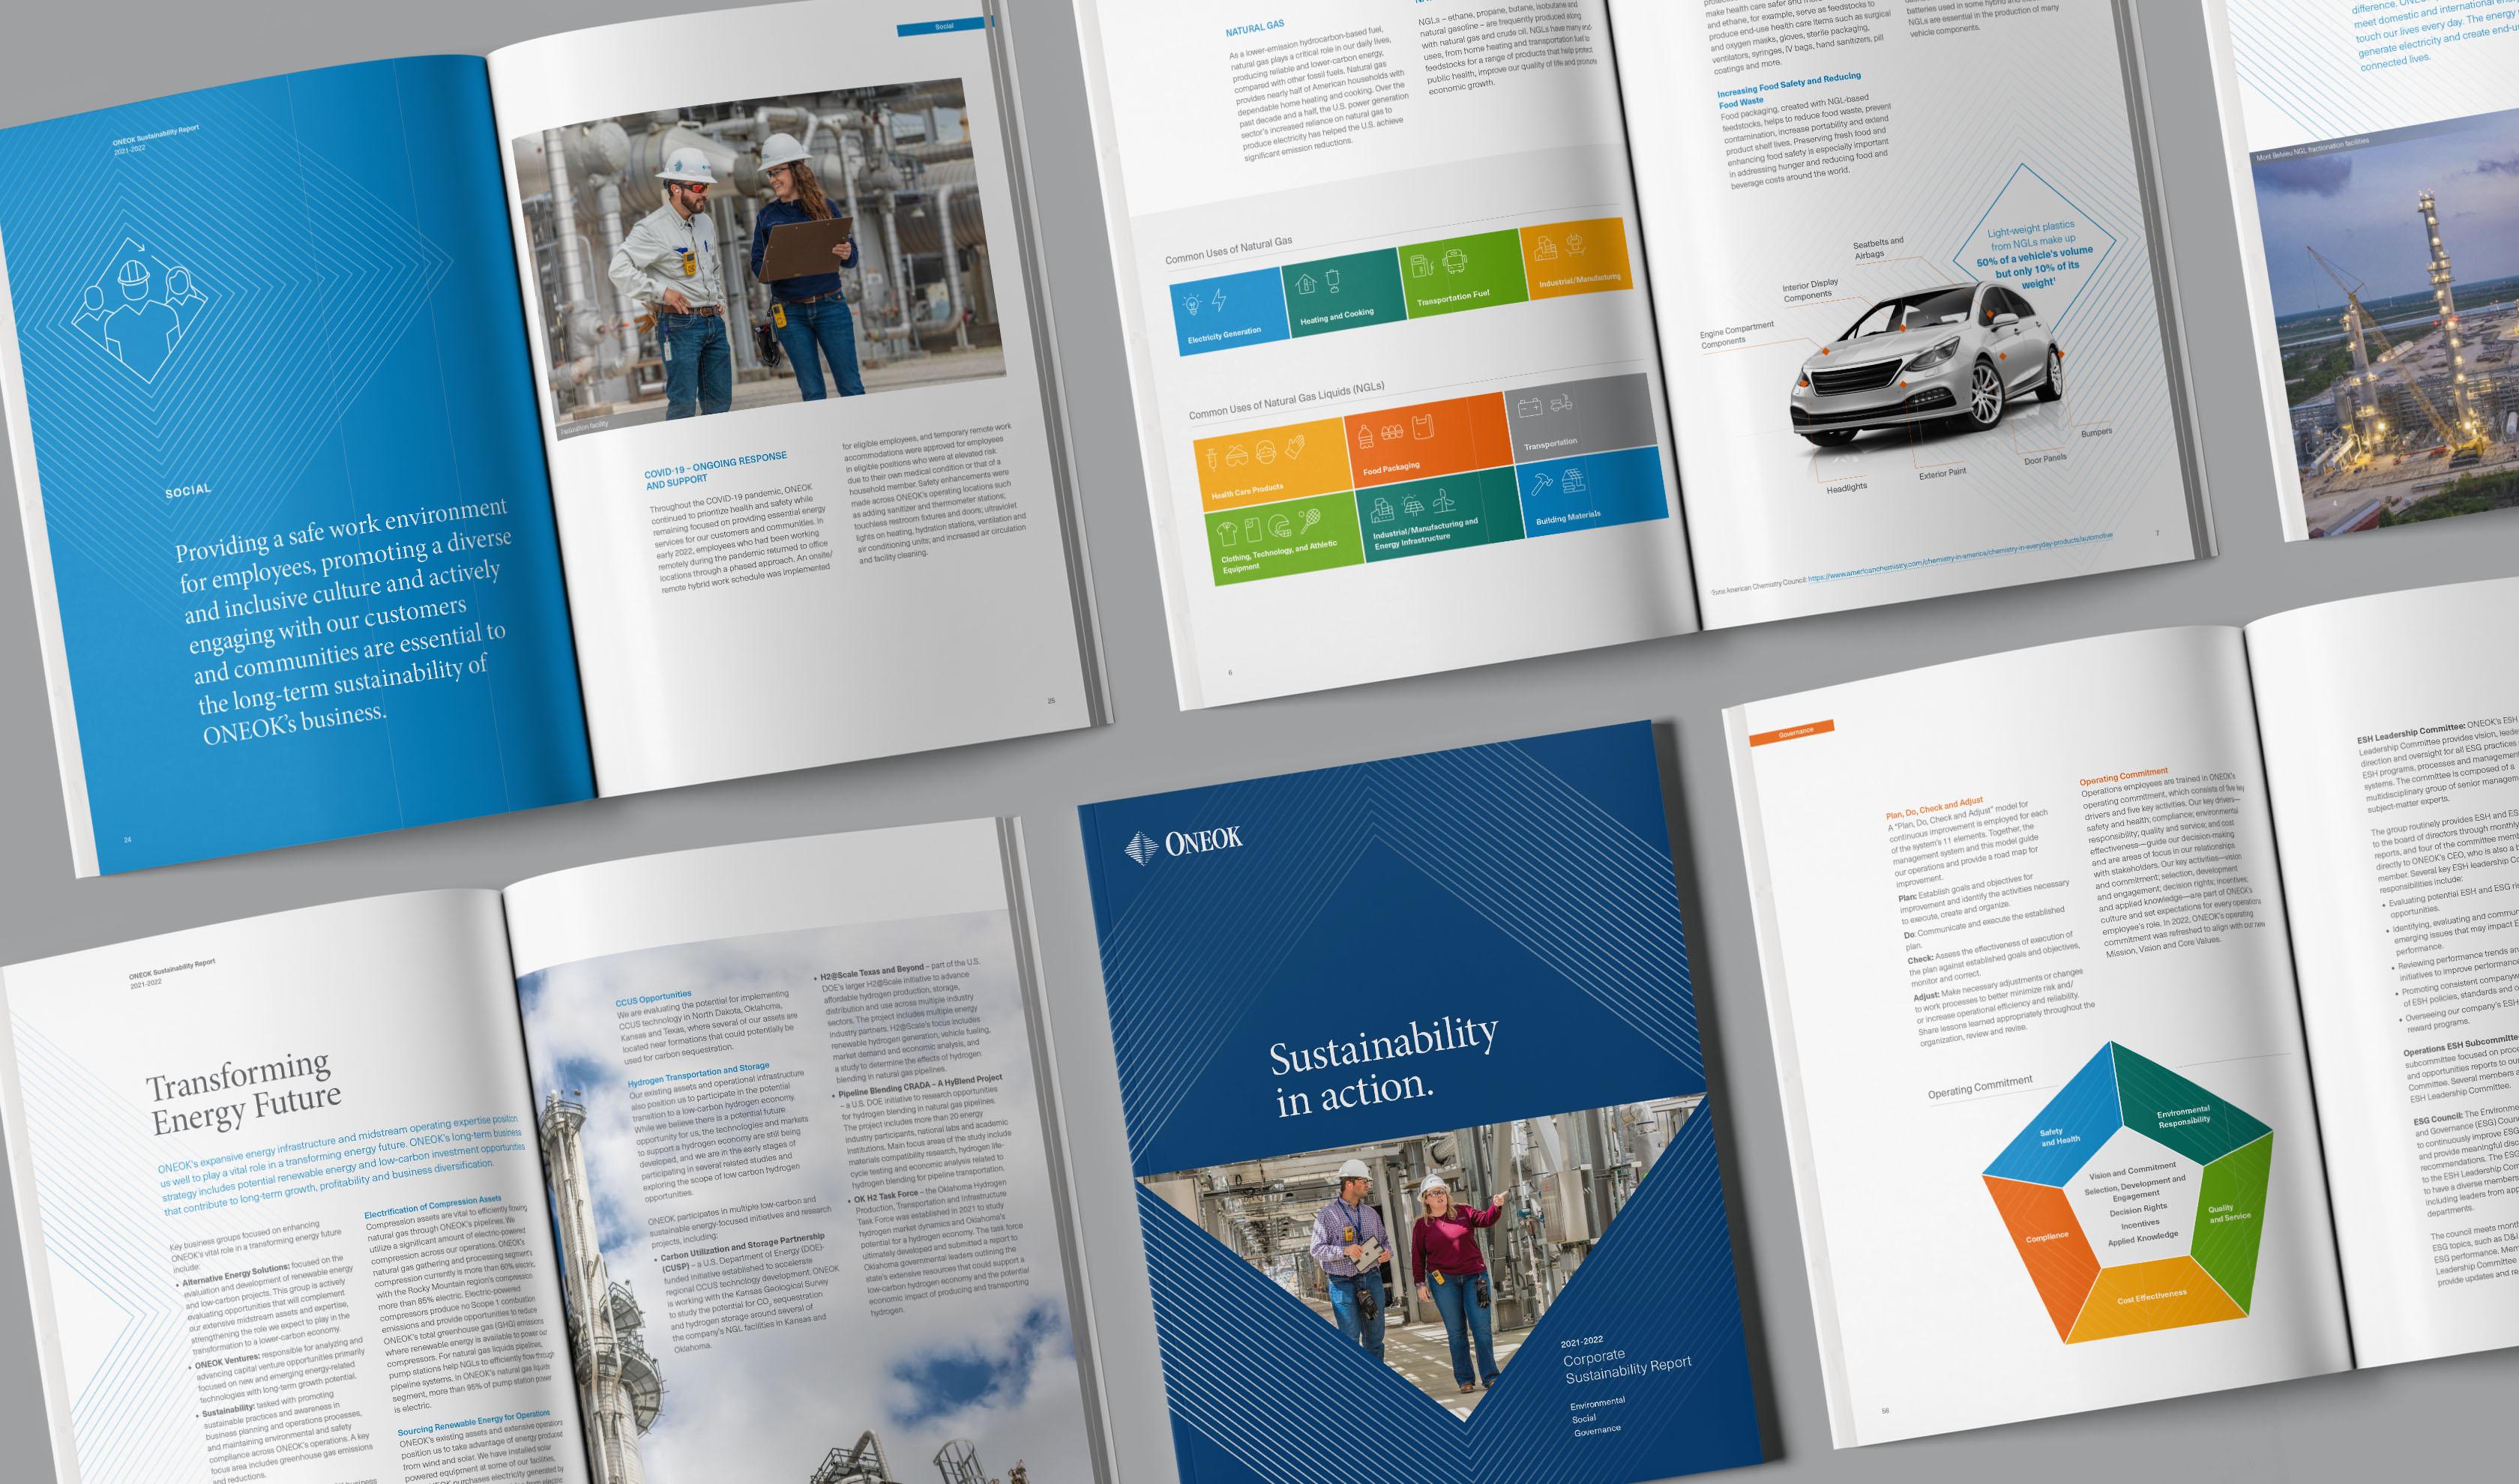2519x1484 pixels.
Task: Click the battery icon in the gray Transportation tile
Action: point(1530,408)
